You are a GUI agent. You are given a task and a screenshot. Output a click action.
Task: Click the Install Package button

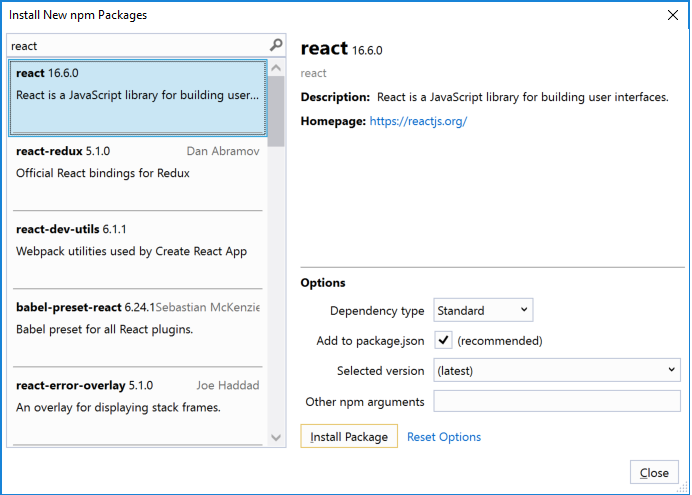[349, 437]
